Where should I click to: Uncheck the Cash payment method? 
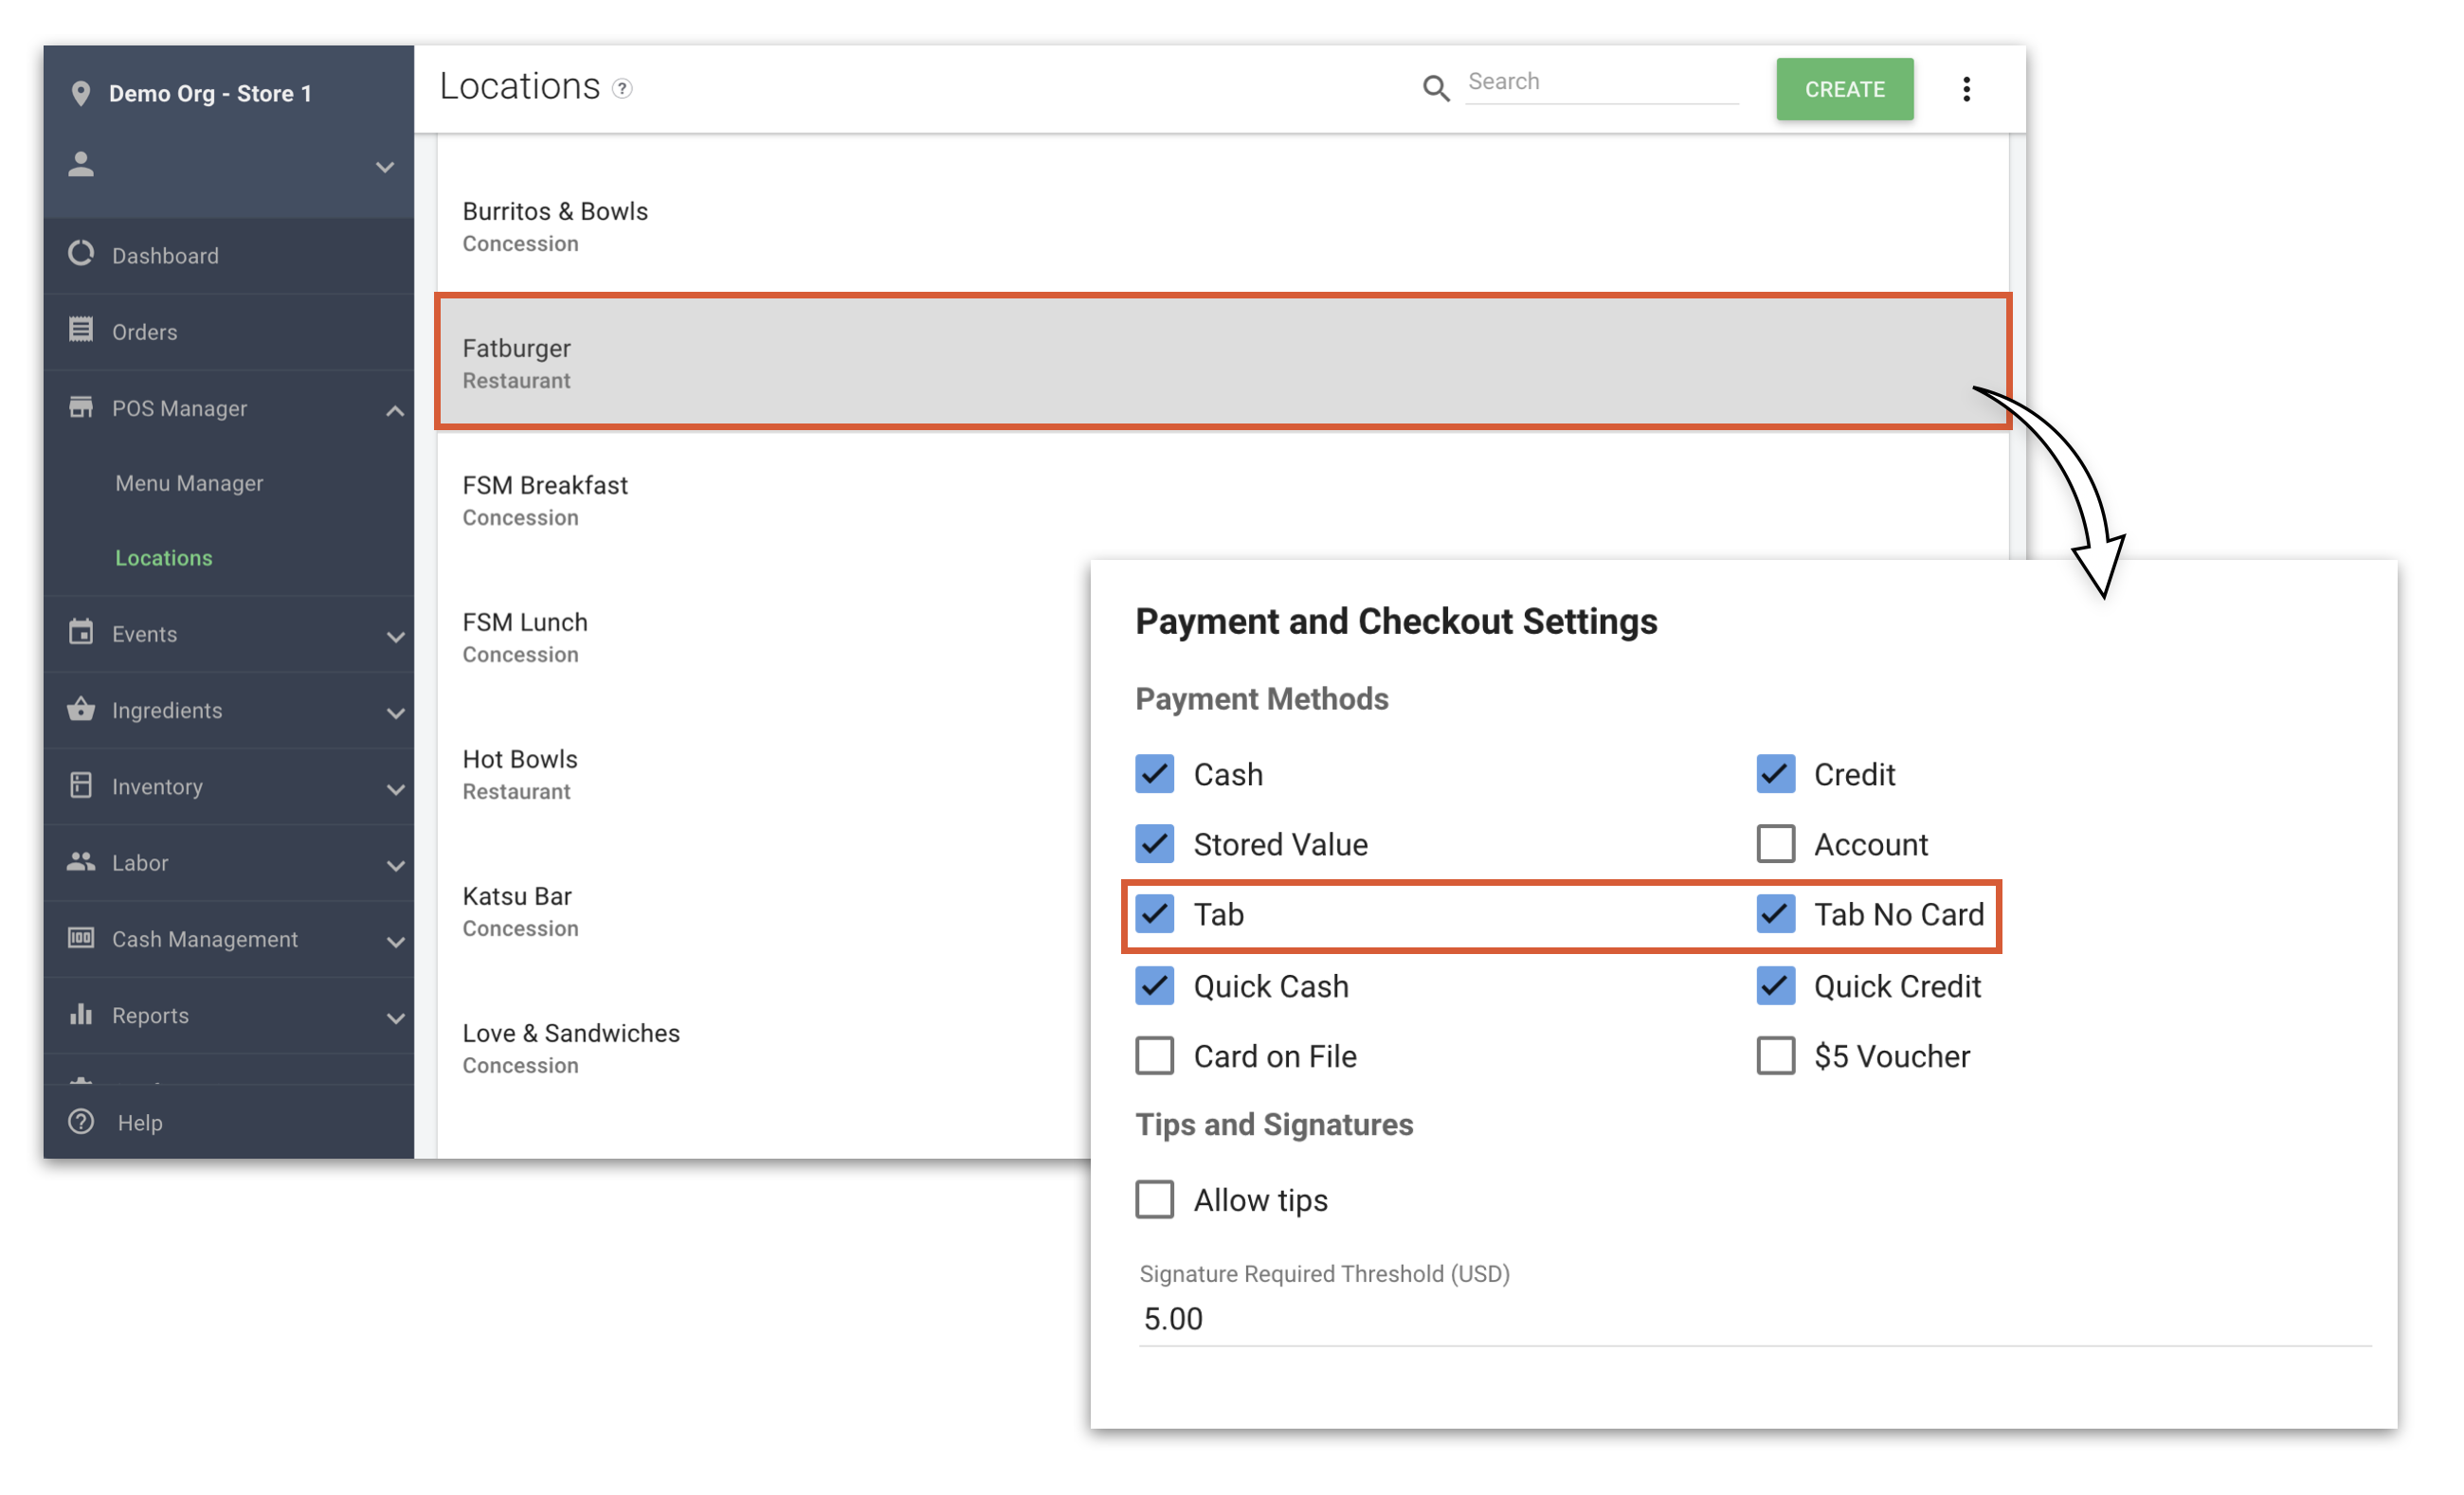[1155, 774]
